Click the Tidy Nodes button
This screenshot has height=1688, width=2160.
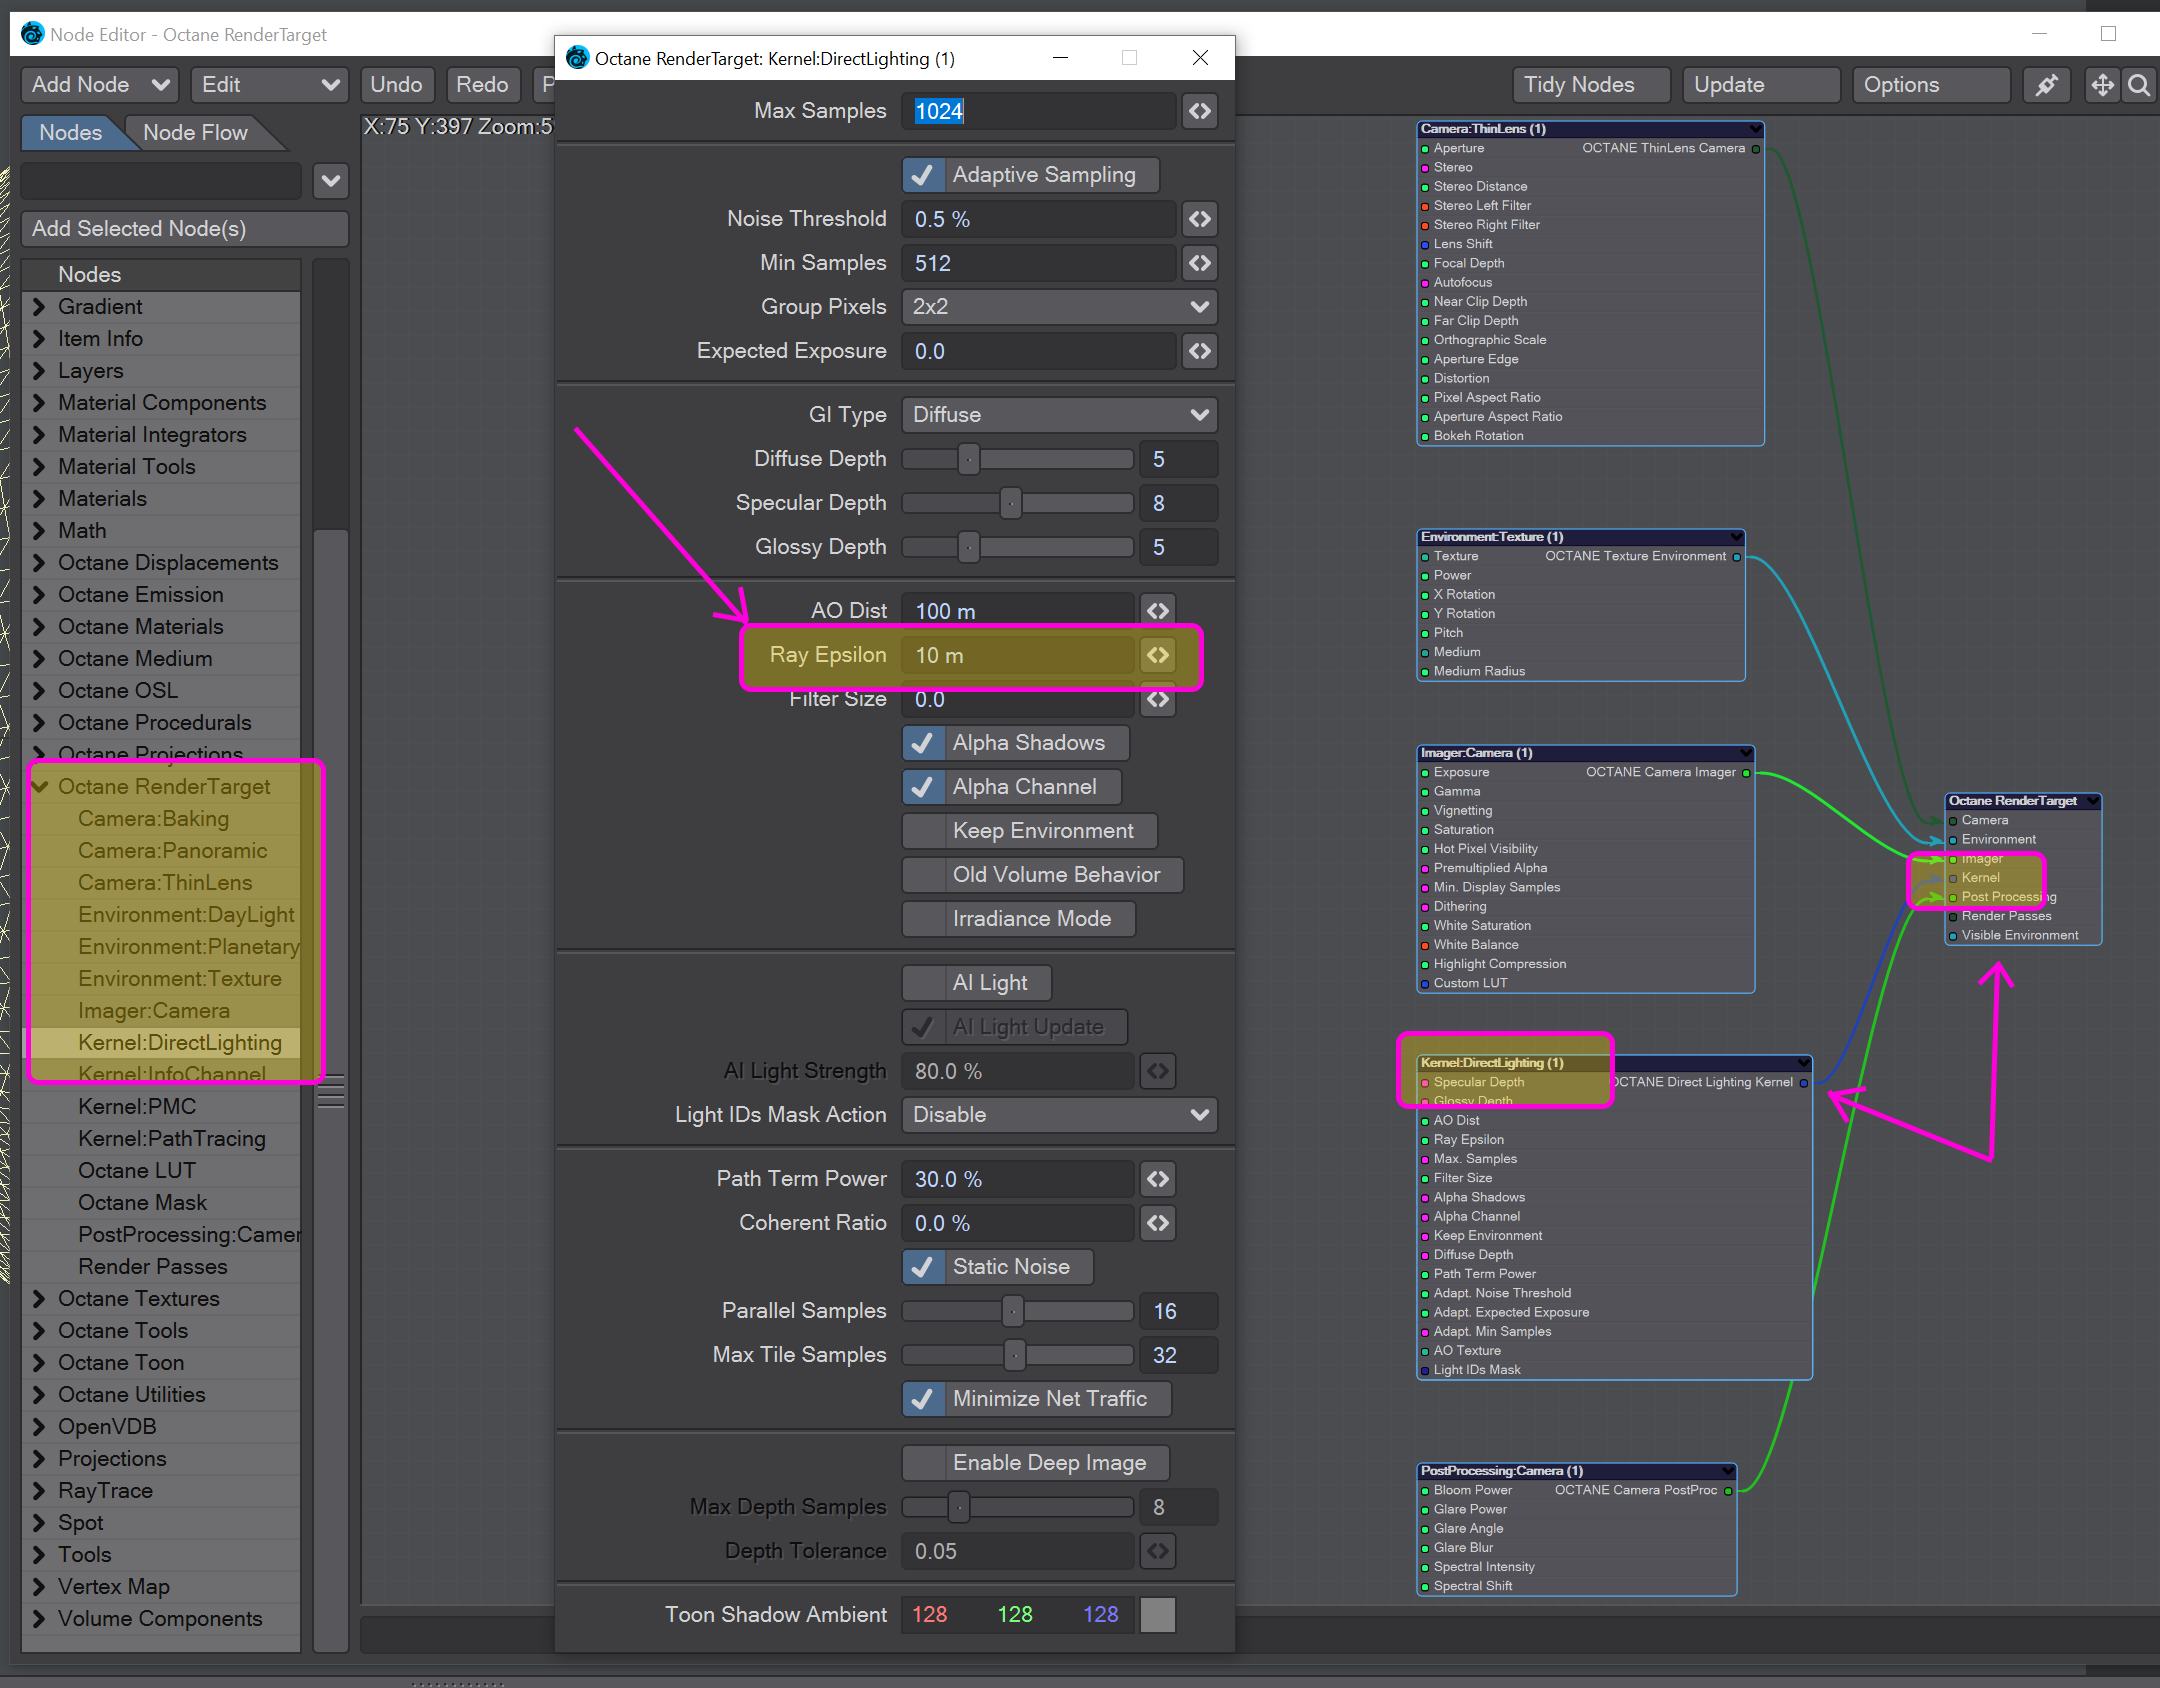(x=1589, y=85)
